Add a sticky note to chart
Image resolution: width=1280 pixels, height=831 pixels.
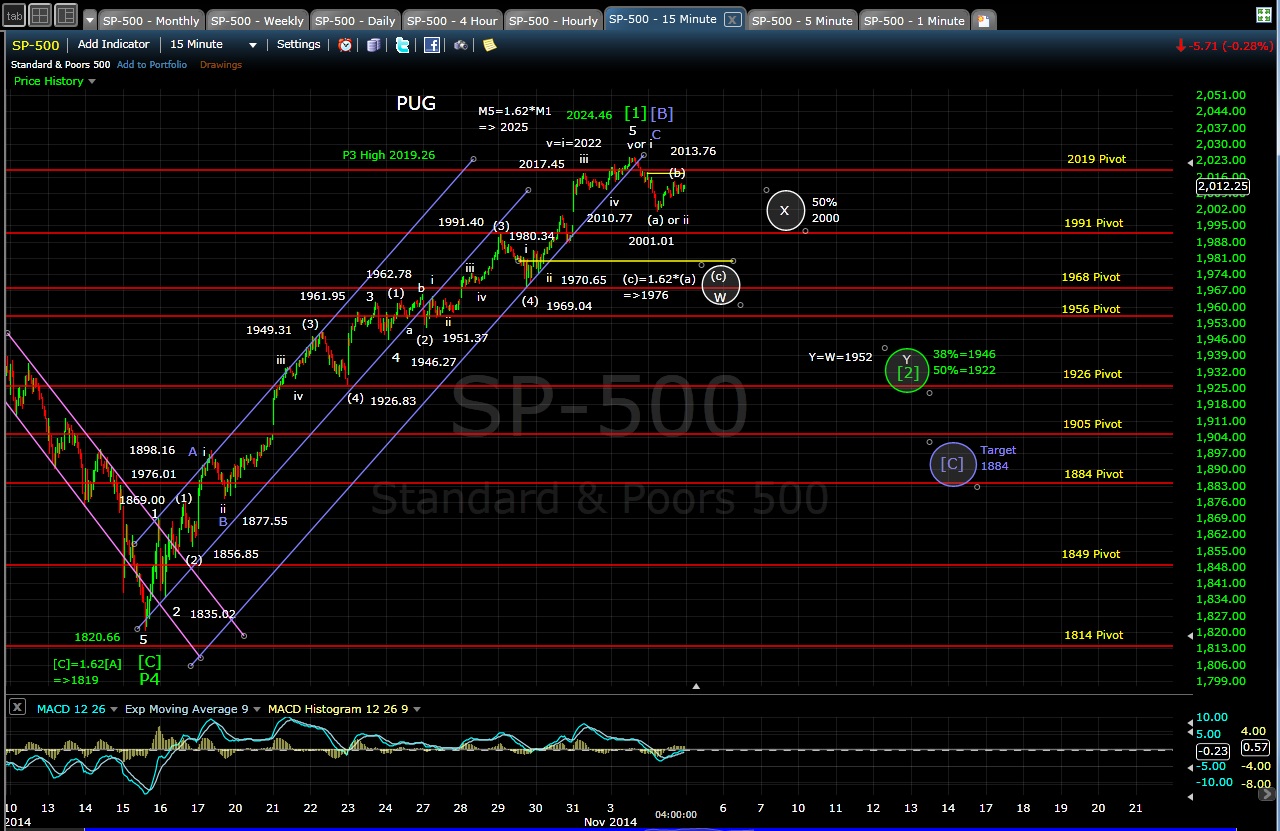pos(490,45)
